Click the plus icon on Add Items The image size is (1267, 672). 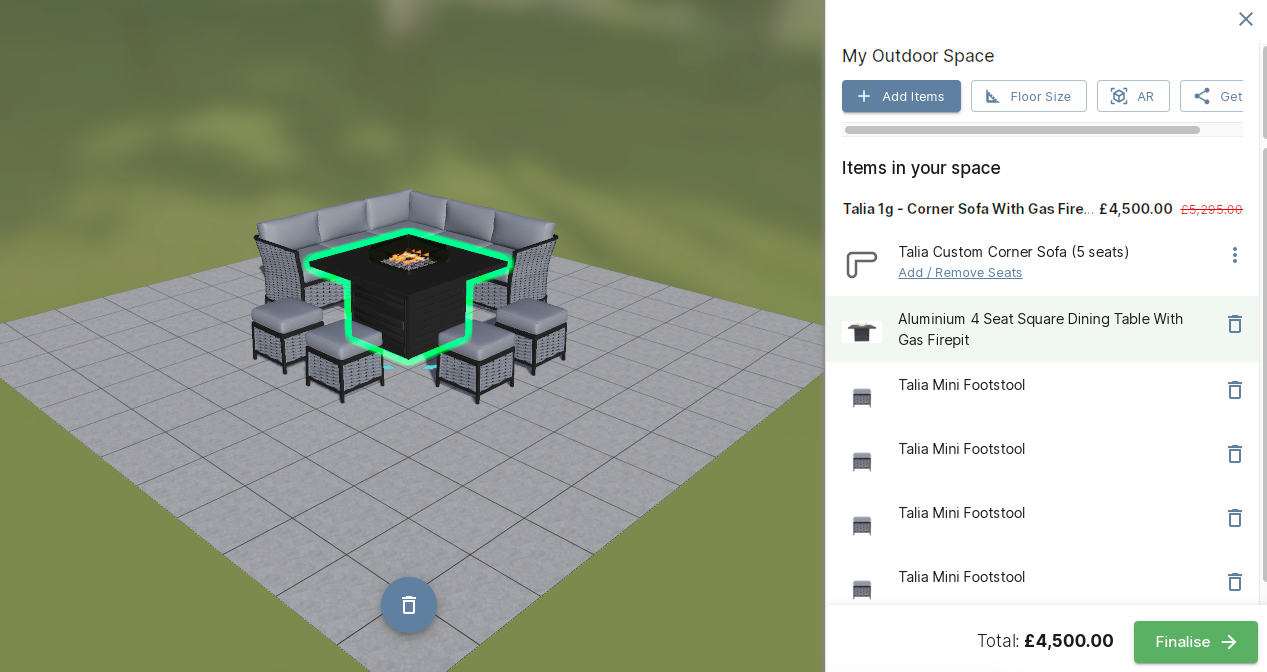point(864,96)
